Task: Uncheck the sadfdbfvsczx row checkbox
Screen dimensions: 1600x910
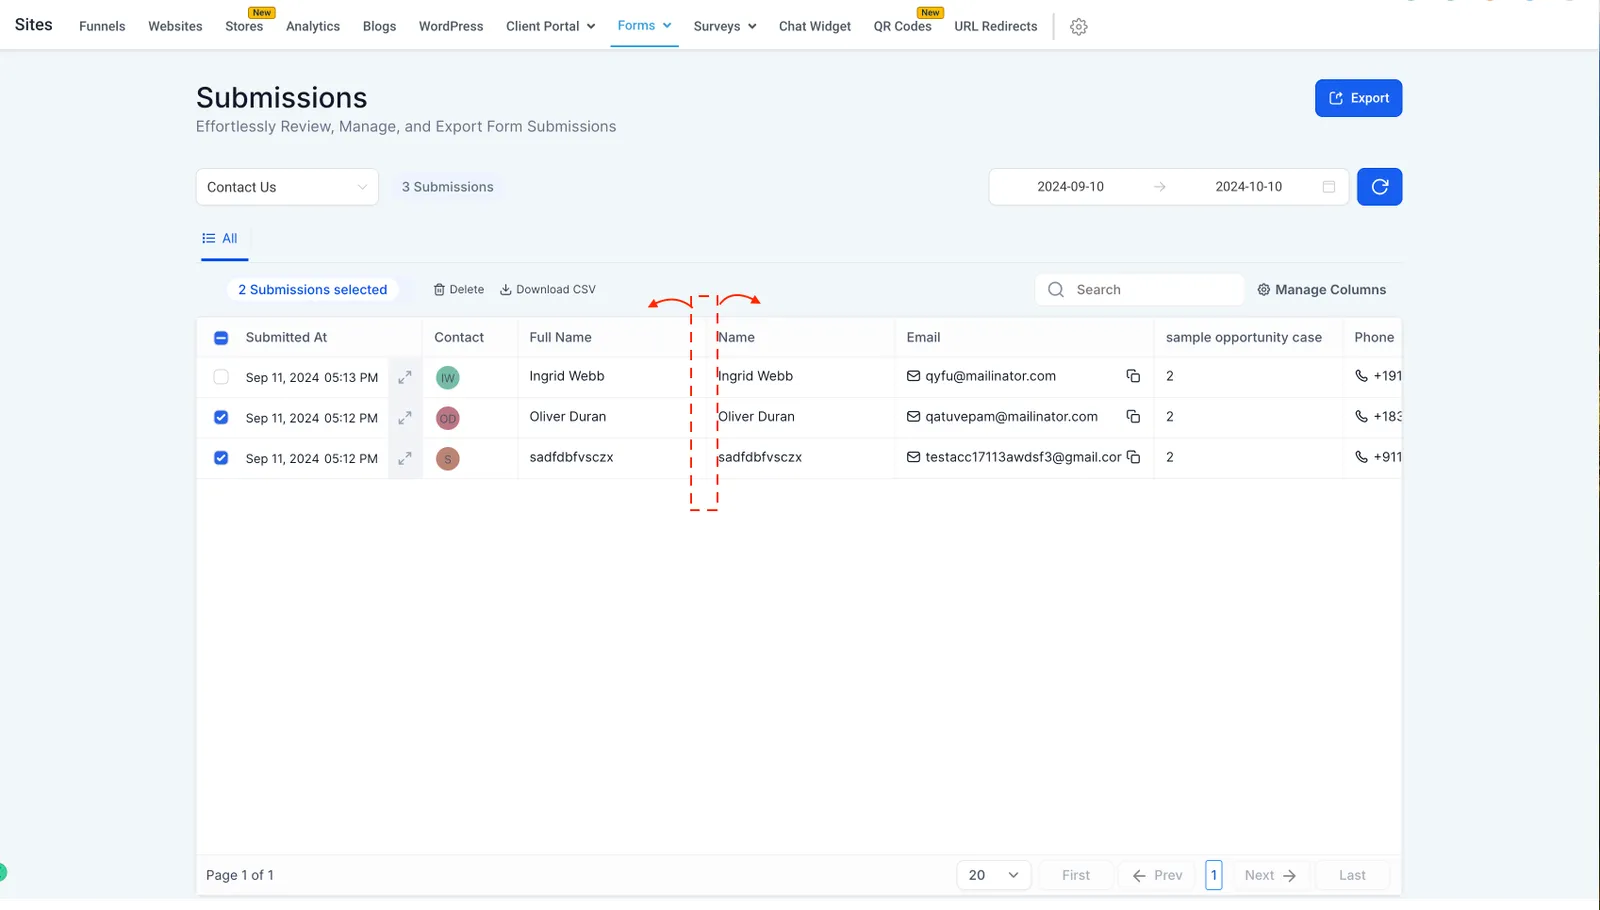Action: (x=221, y=458)
